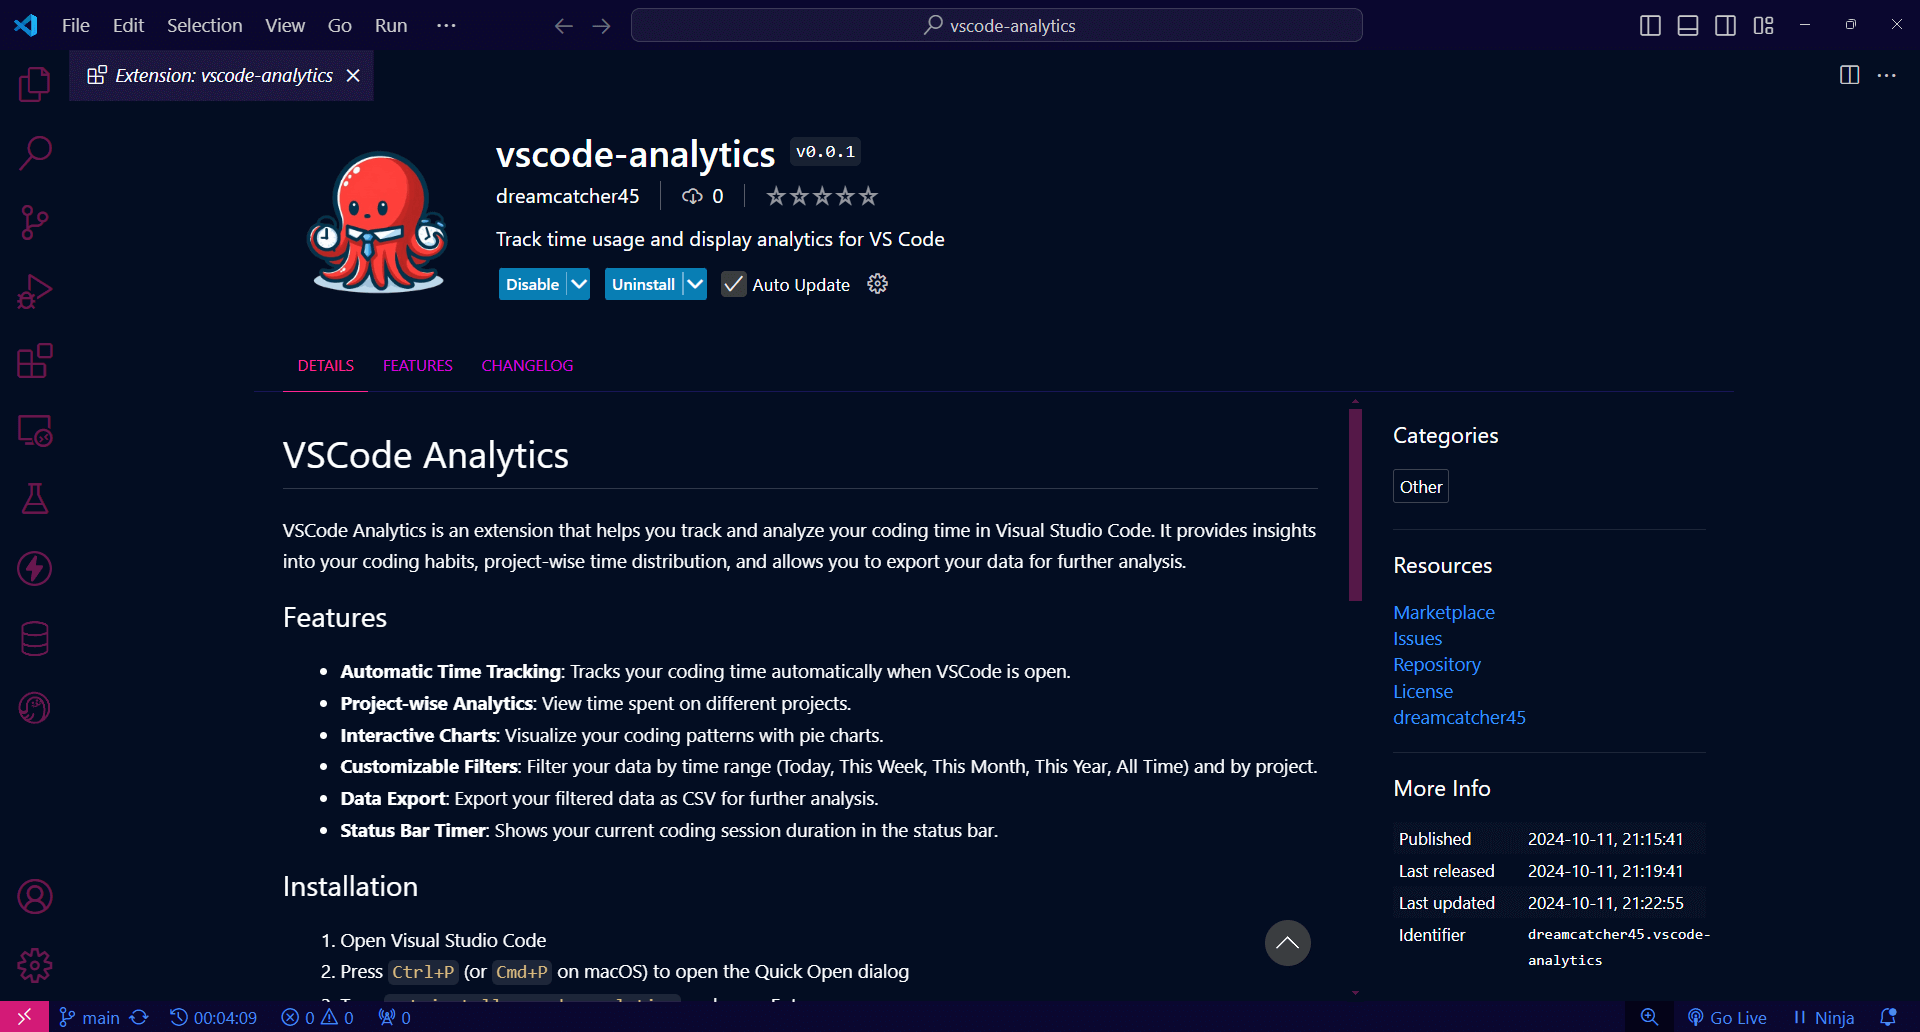Screen dimensions: 1920x1032
Task: Open Source Control view
Action: [x=35, y=222]
